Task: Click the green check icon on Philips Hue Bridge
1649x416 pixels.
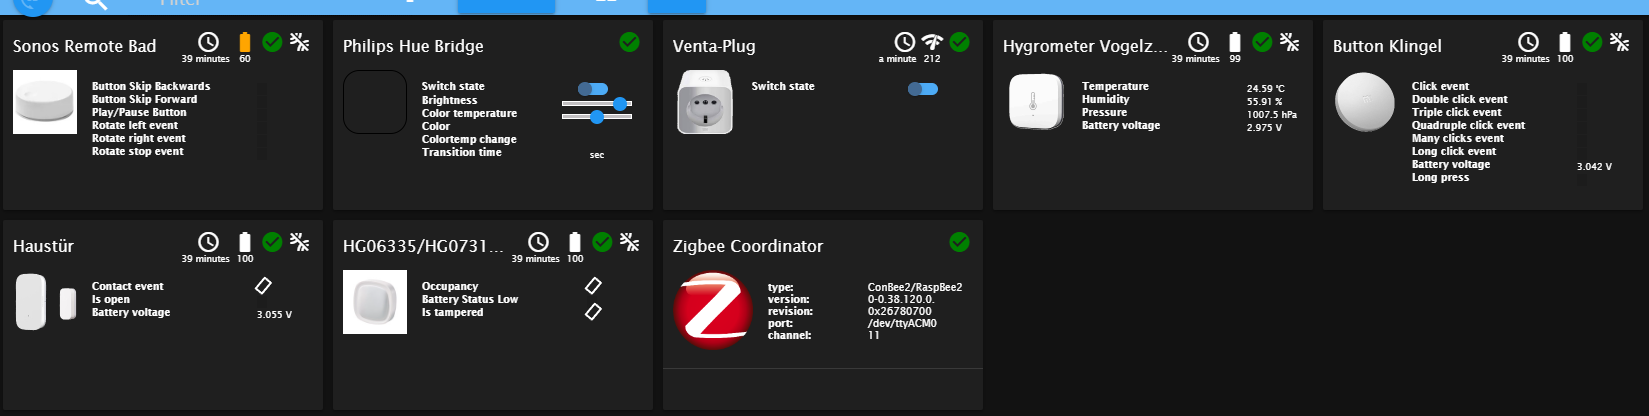Action: (x=629, y=42)
